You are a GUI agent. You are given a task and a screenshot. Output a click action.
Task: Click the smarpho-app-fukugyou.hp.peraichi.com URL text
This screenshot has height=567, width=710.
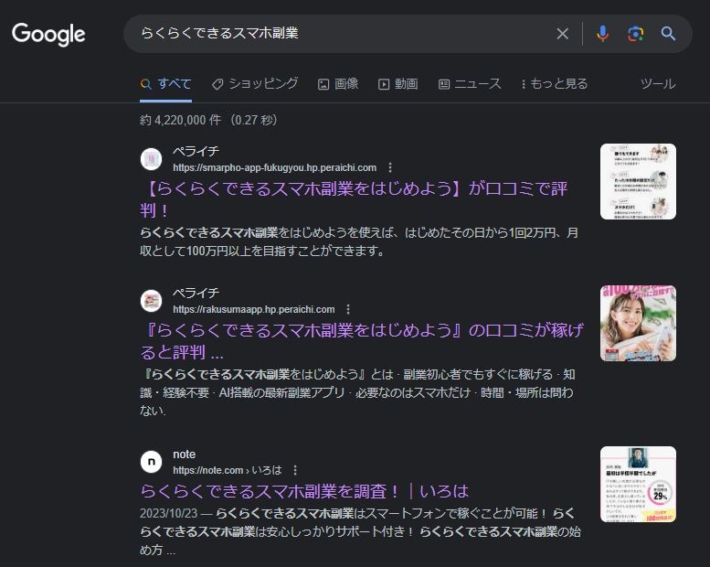pyautogui.click(x=274, y=168)
